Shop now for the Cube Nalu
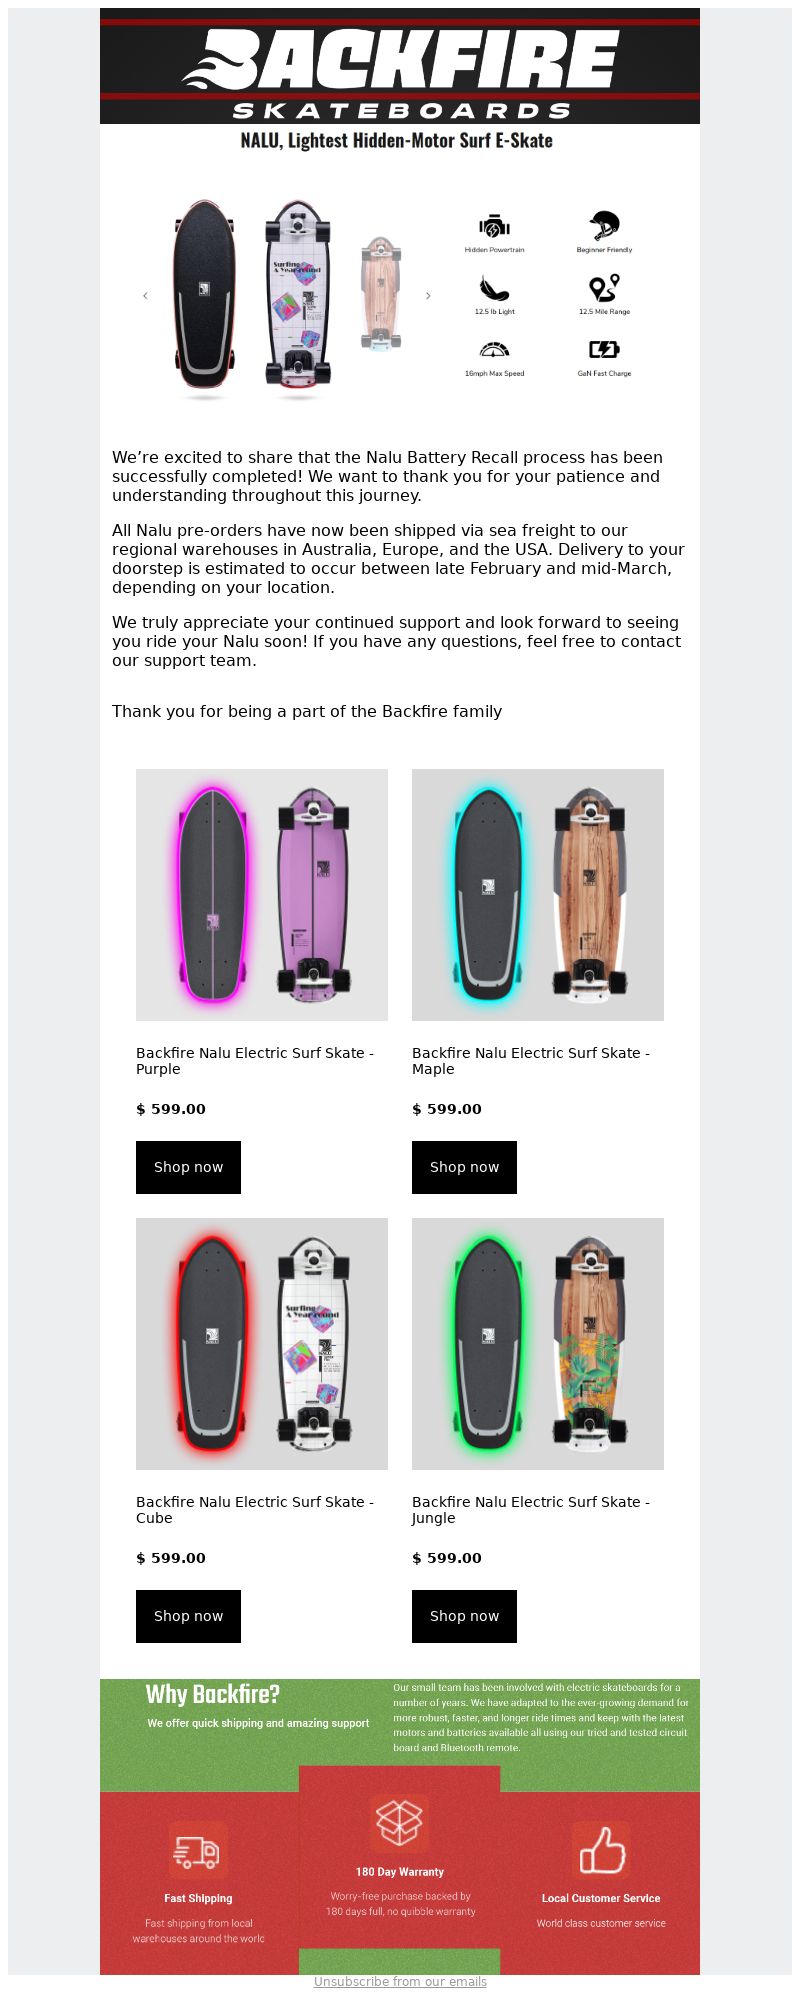 [x=188, y=1616]
